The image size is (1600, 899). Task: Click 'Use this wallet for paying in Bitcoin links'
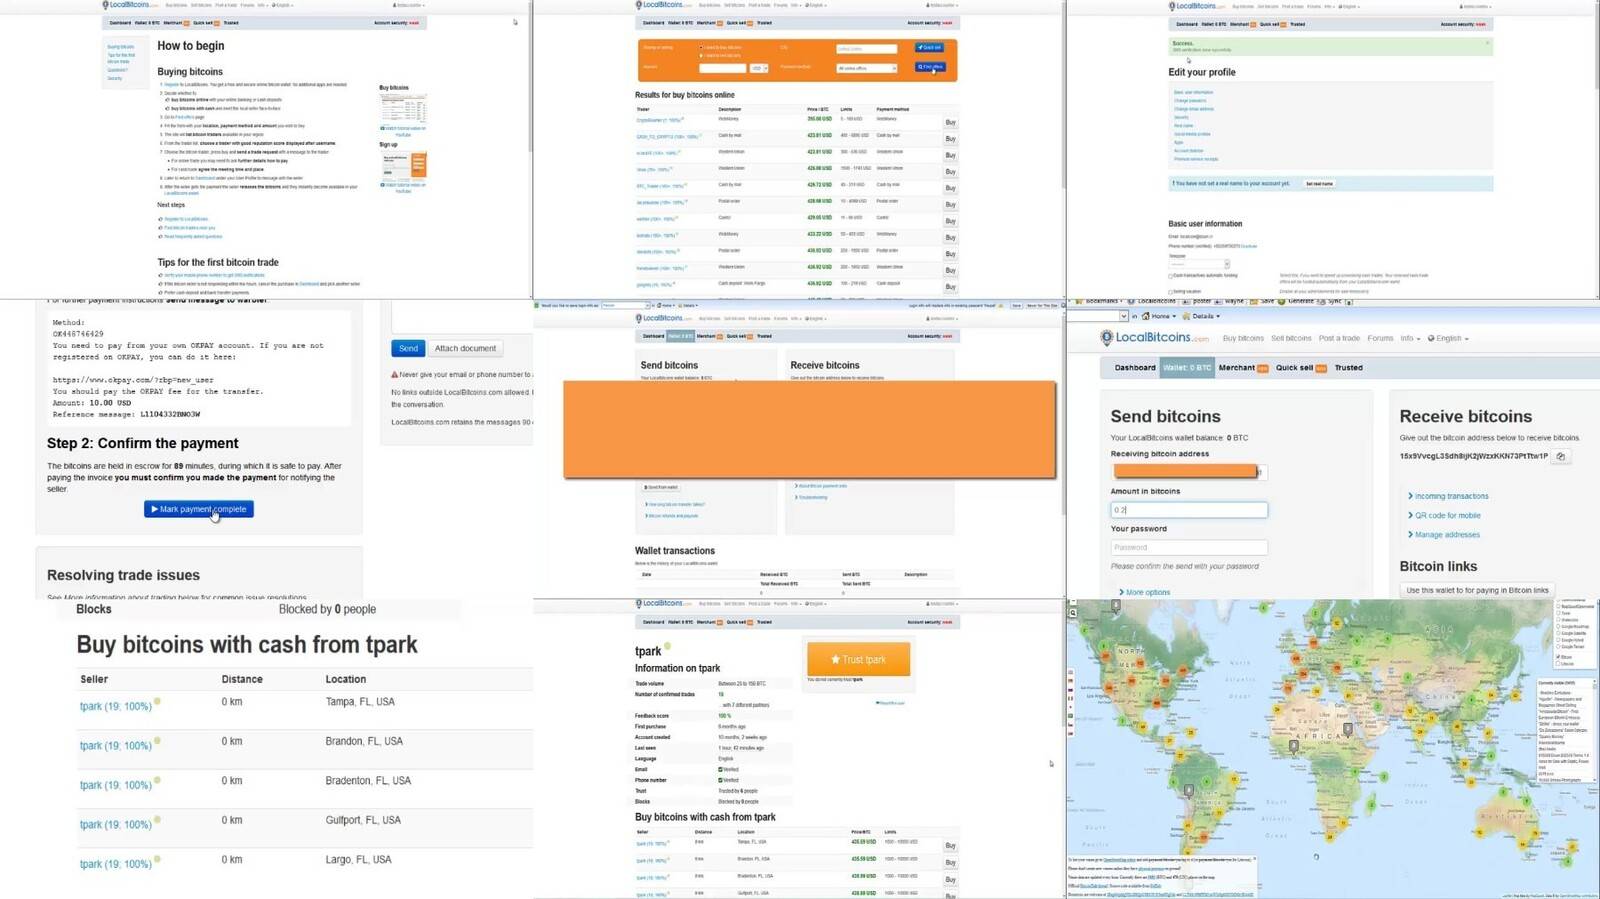1477,591
